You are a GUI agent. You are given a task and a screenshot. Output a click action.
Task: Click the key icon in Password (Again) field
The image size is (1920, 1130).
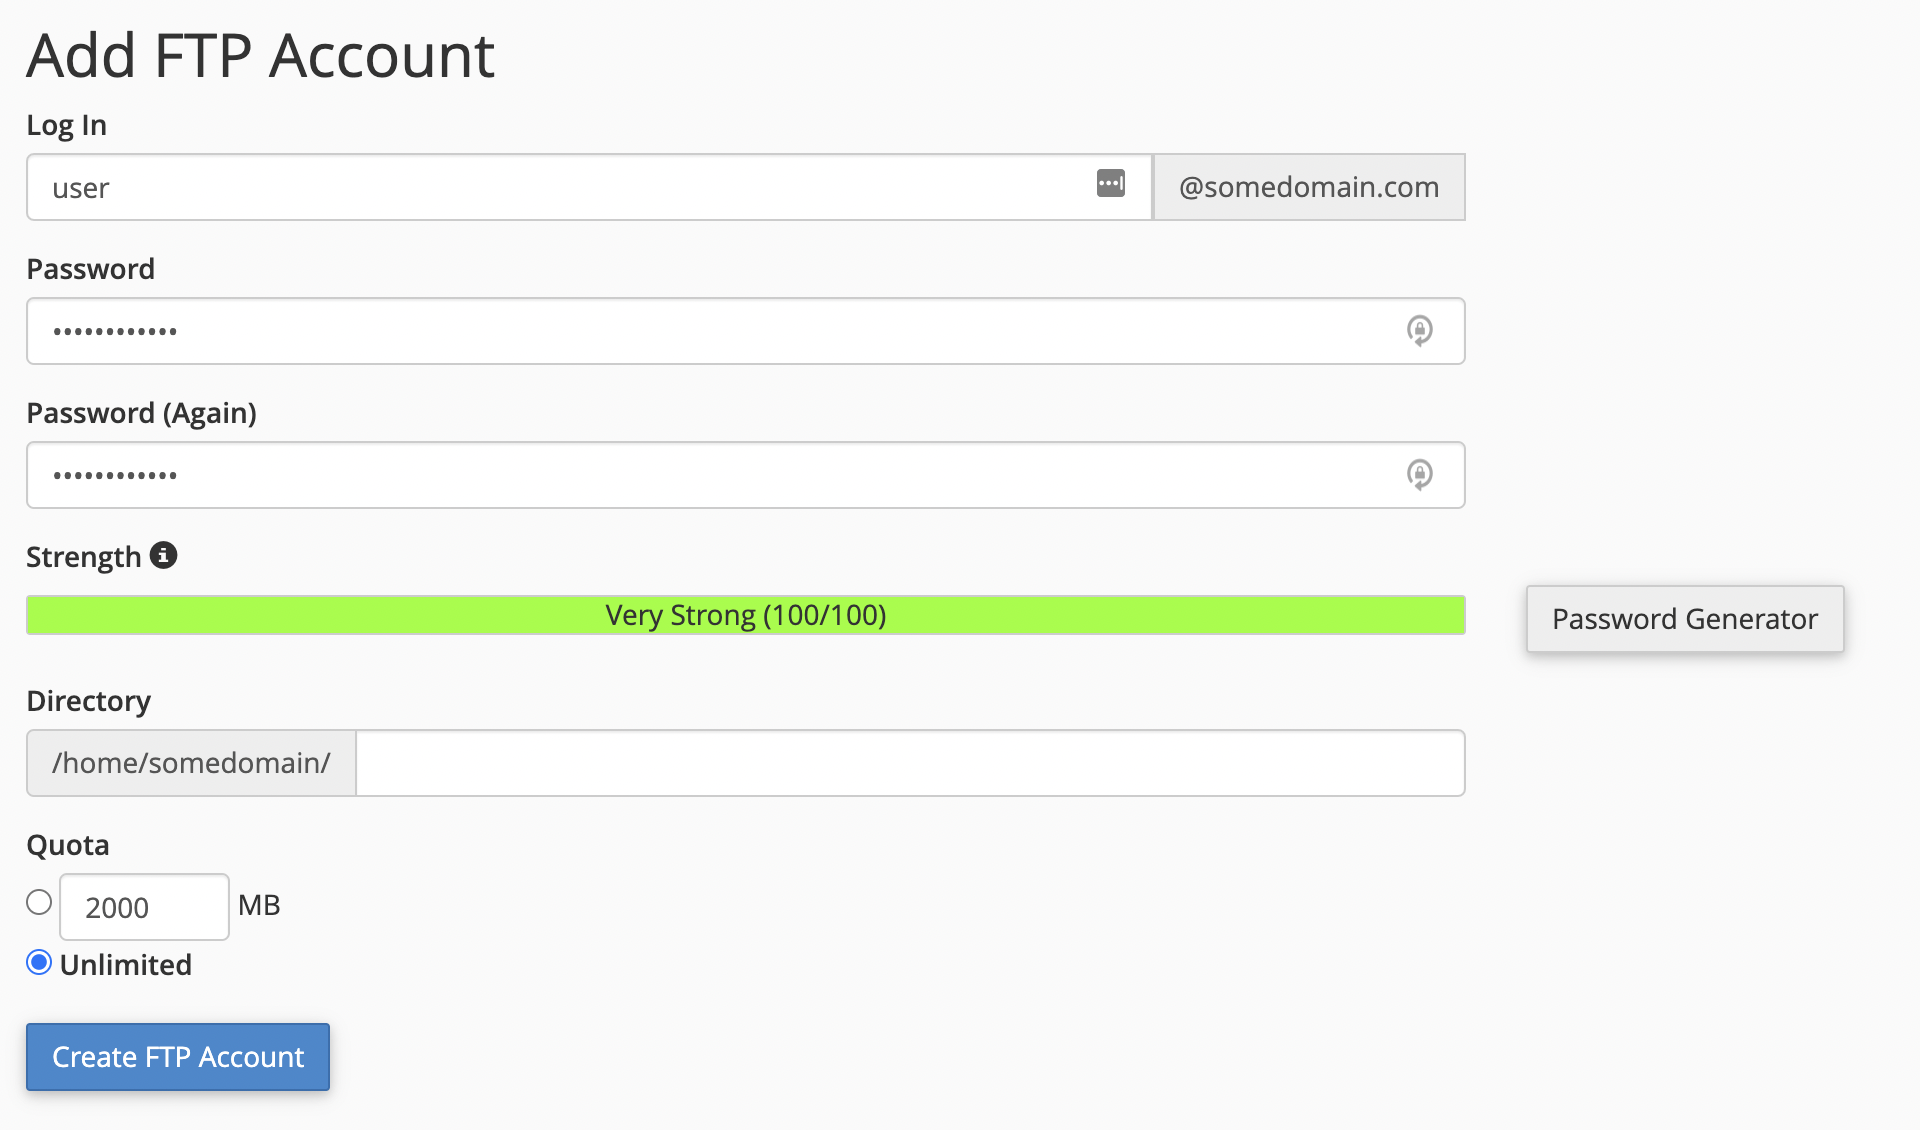(x=1419, y=475)
